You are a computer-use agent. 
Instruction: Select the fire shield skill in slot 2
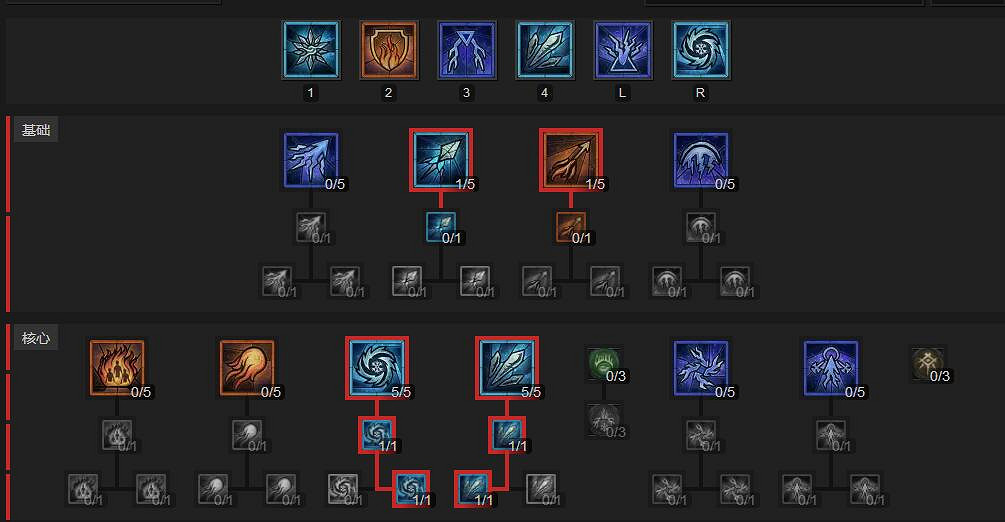click(389, 50)
